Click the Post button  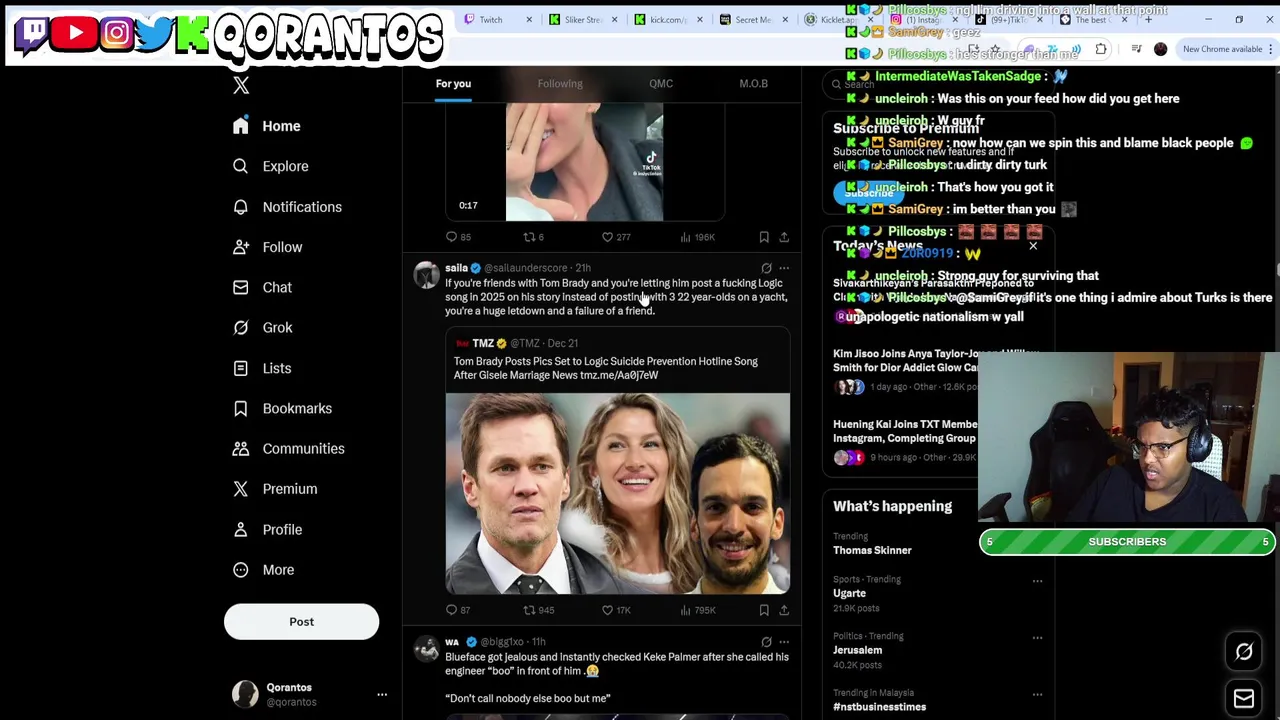tap(301, 622)
